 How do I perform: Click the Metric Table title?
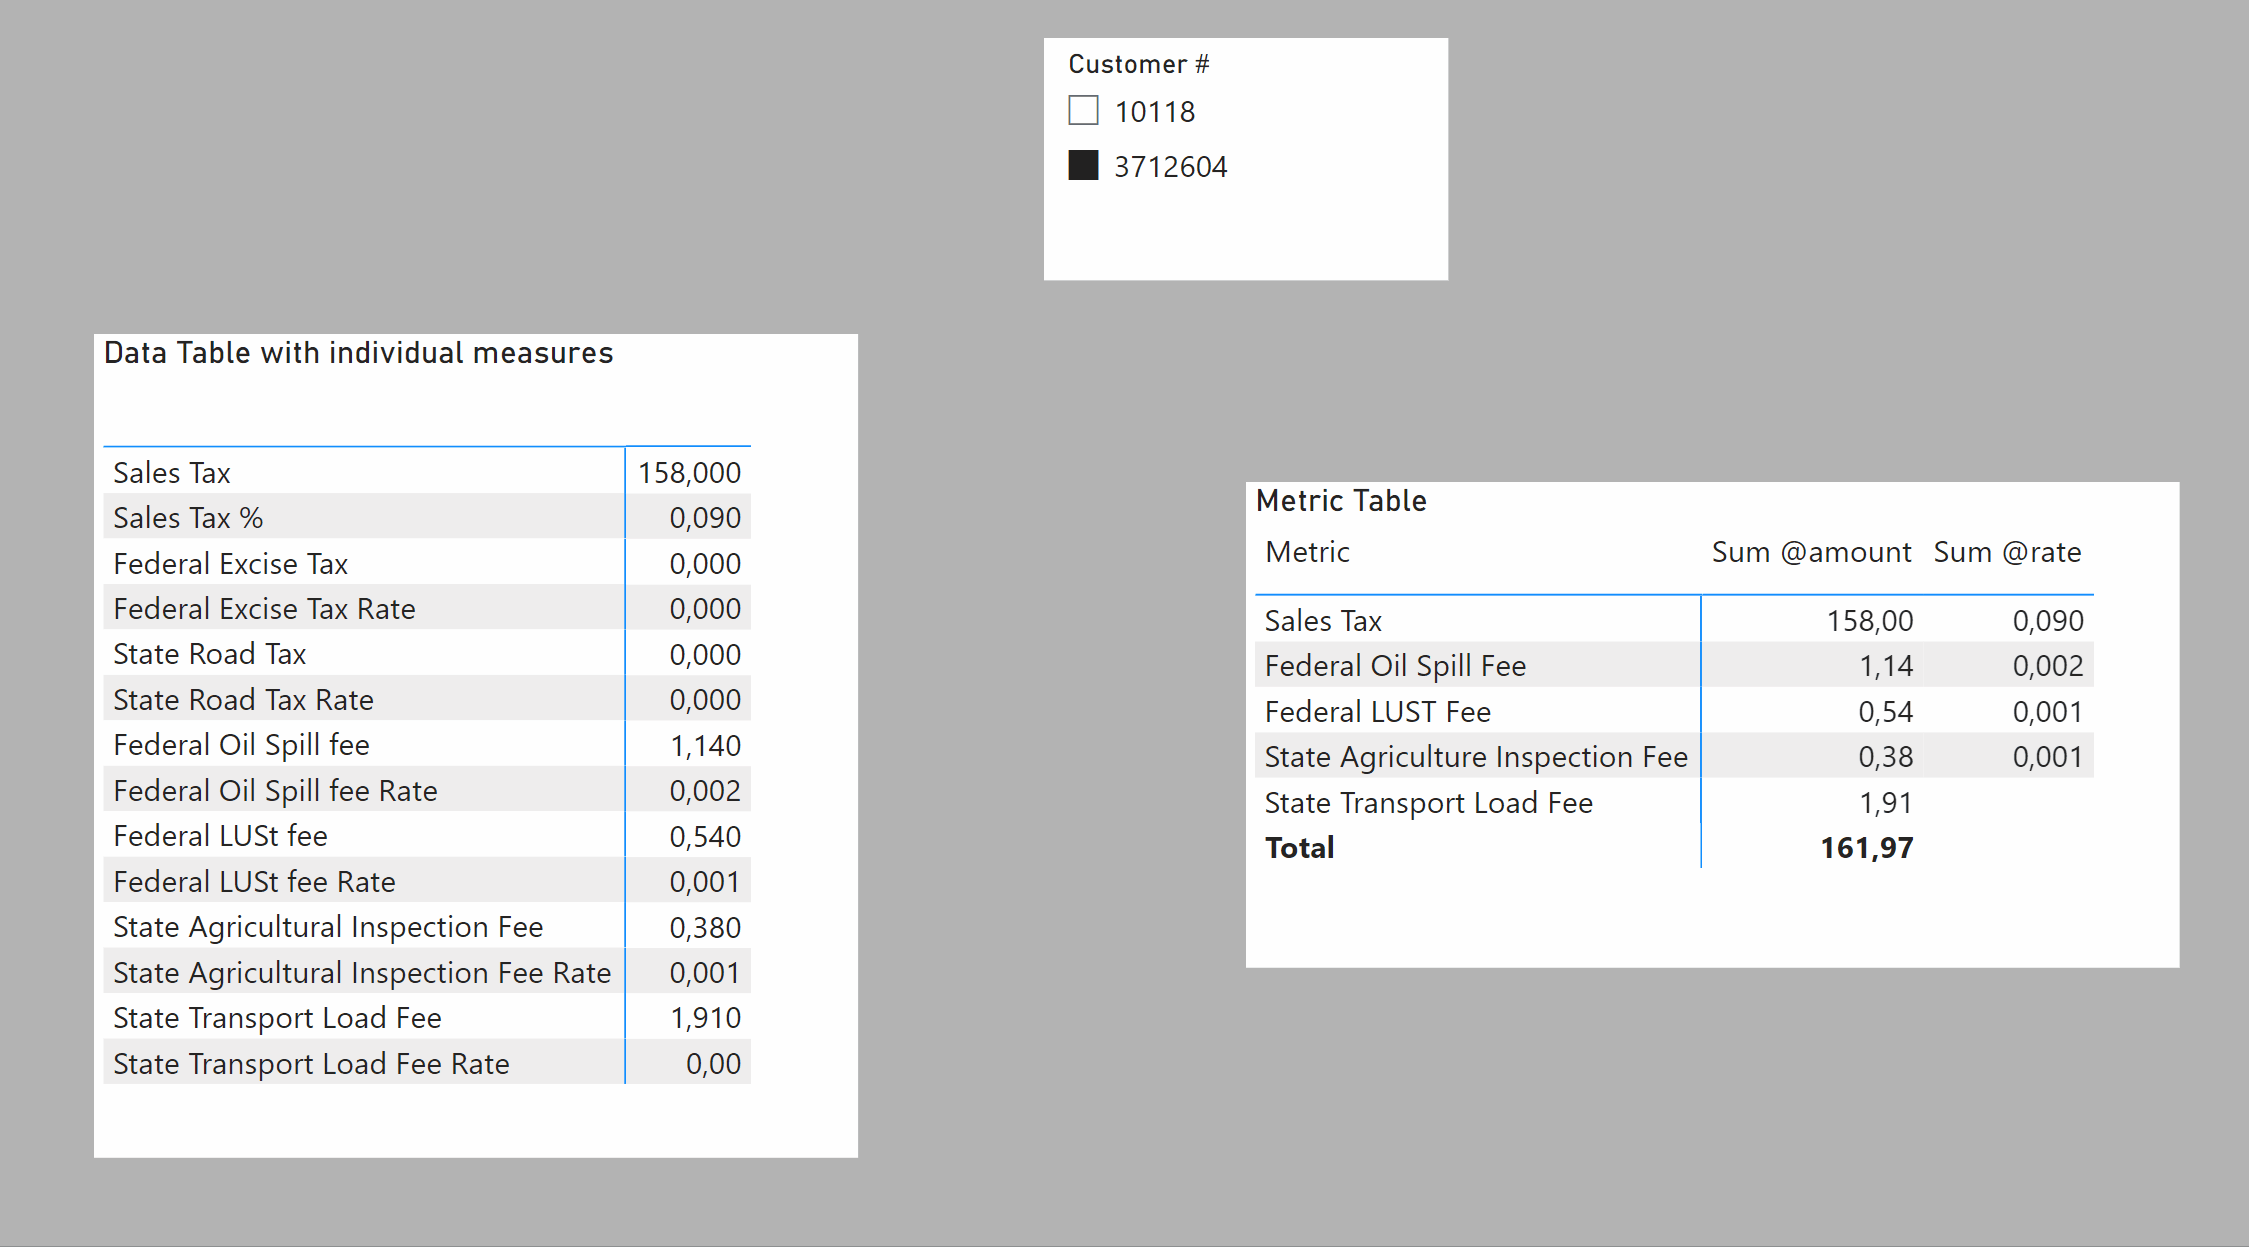tap(1341, 500)
